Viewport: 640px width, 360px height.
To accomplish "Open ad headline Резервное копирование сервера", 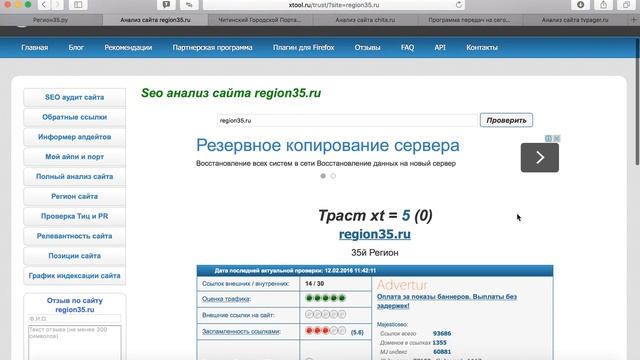I will coord(328,145).
